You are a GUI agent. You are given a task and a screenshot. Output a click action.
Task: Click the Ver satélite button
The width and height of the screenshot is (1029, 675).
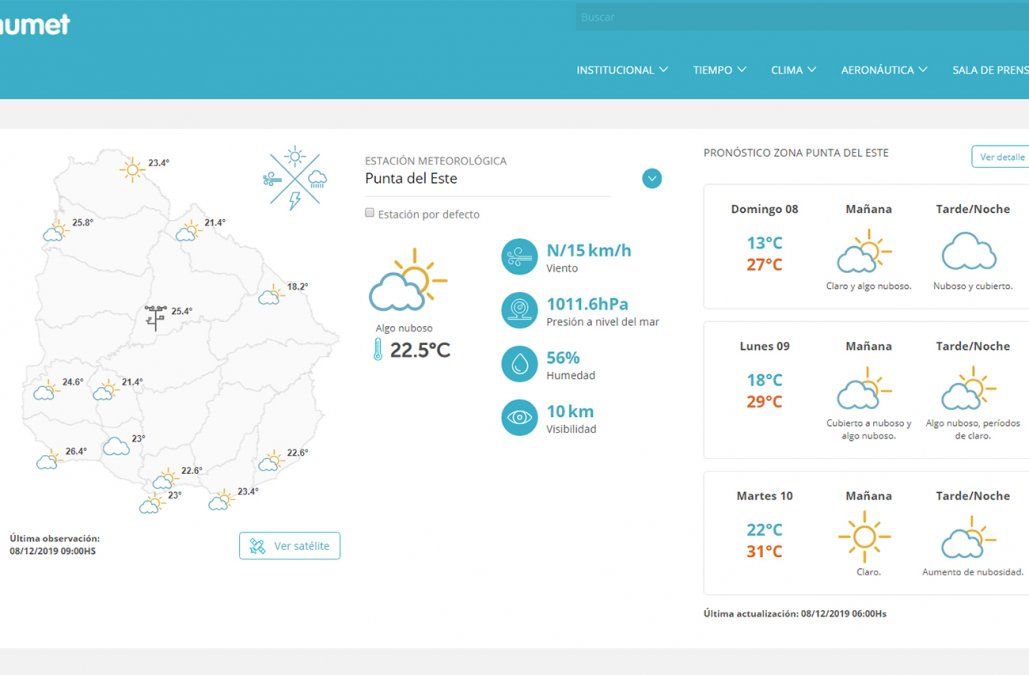[x=290, y=546]
